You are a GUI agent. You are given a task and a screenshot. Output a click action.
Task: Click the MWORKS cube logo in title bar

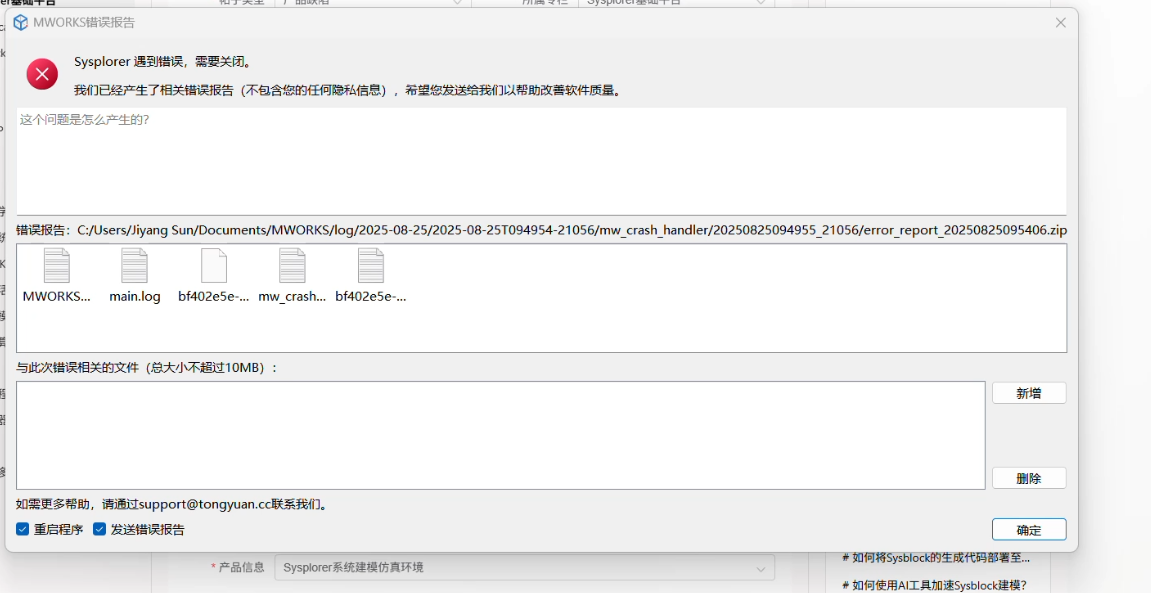pos(21,22)
